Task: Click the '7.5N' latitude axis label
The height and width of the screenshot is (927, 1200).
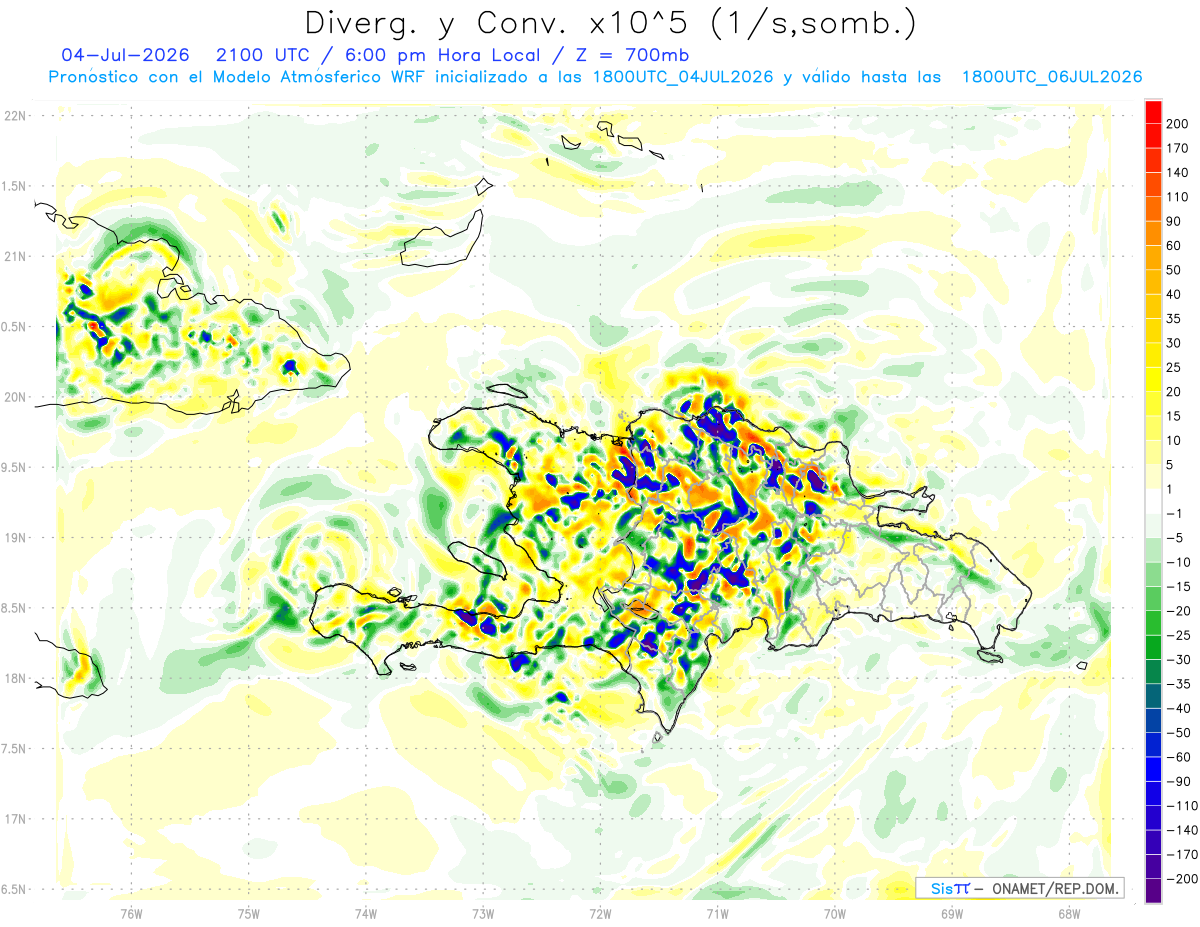Action: click(14, 749)
